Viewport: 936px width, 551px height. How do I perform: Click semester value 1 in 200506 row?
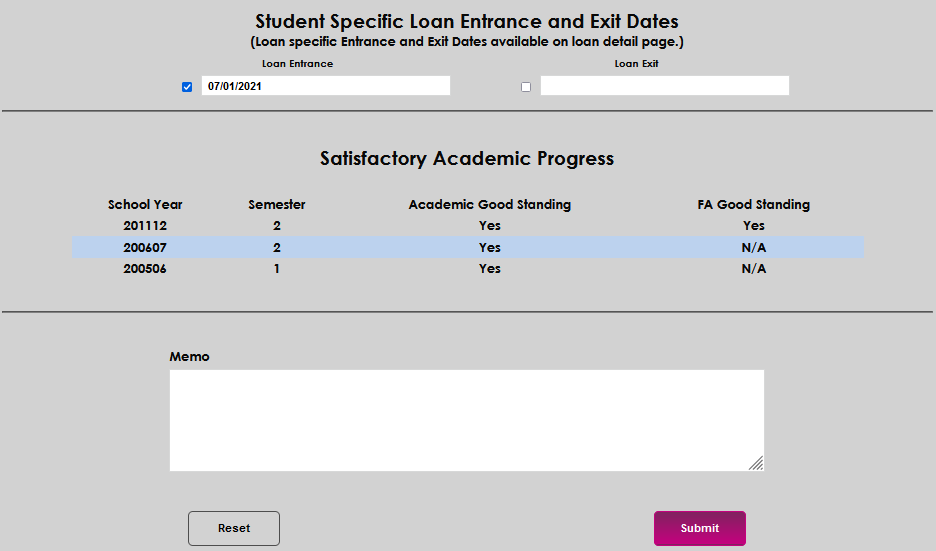277,269
